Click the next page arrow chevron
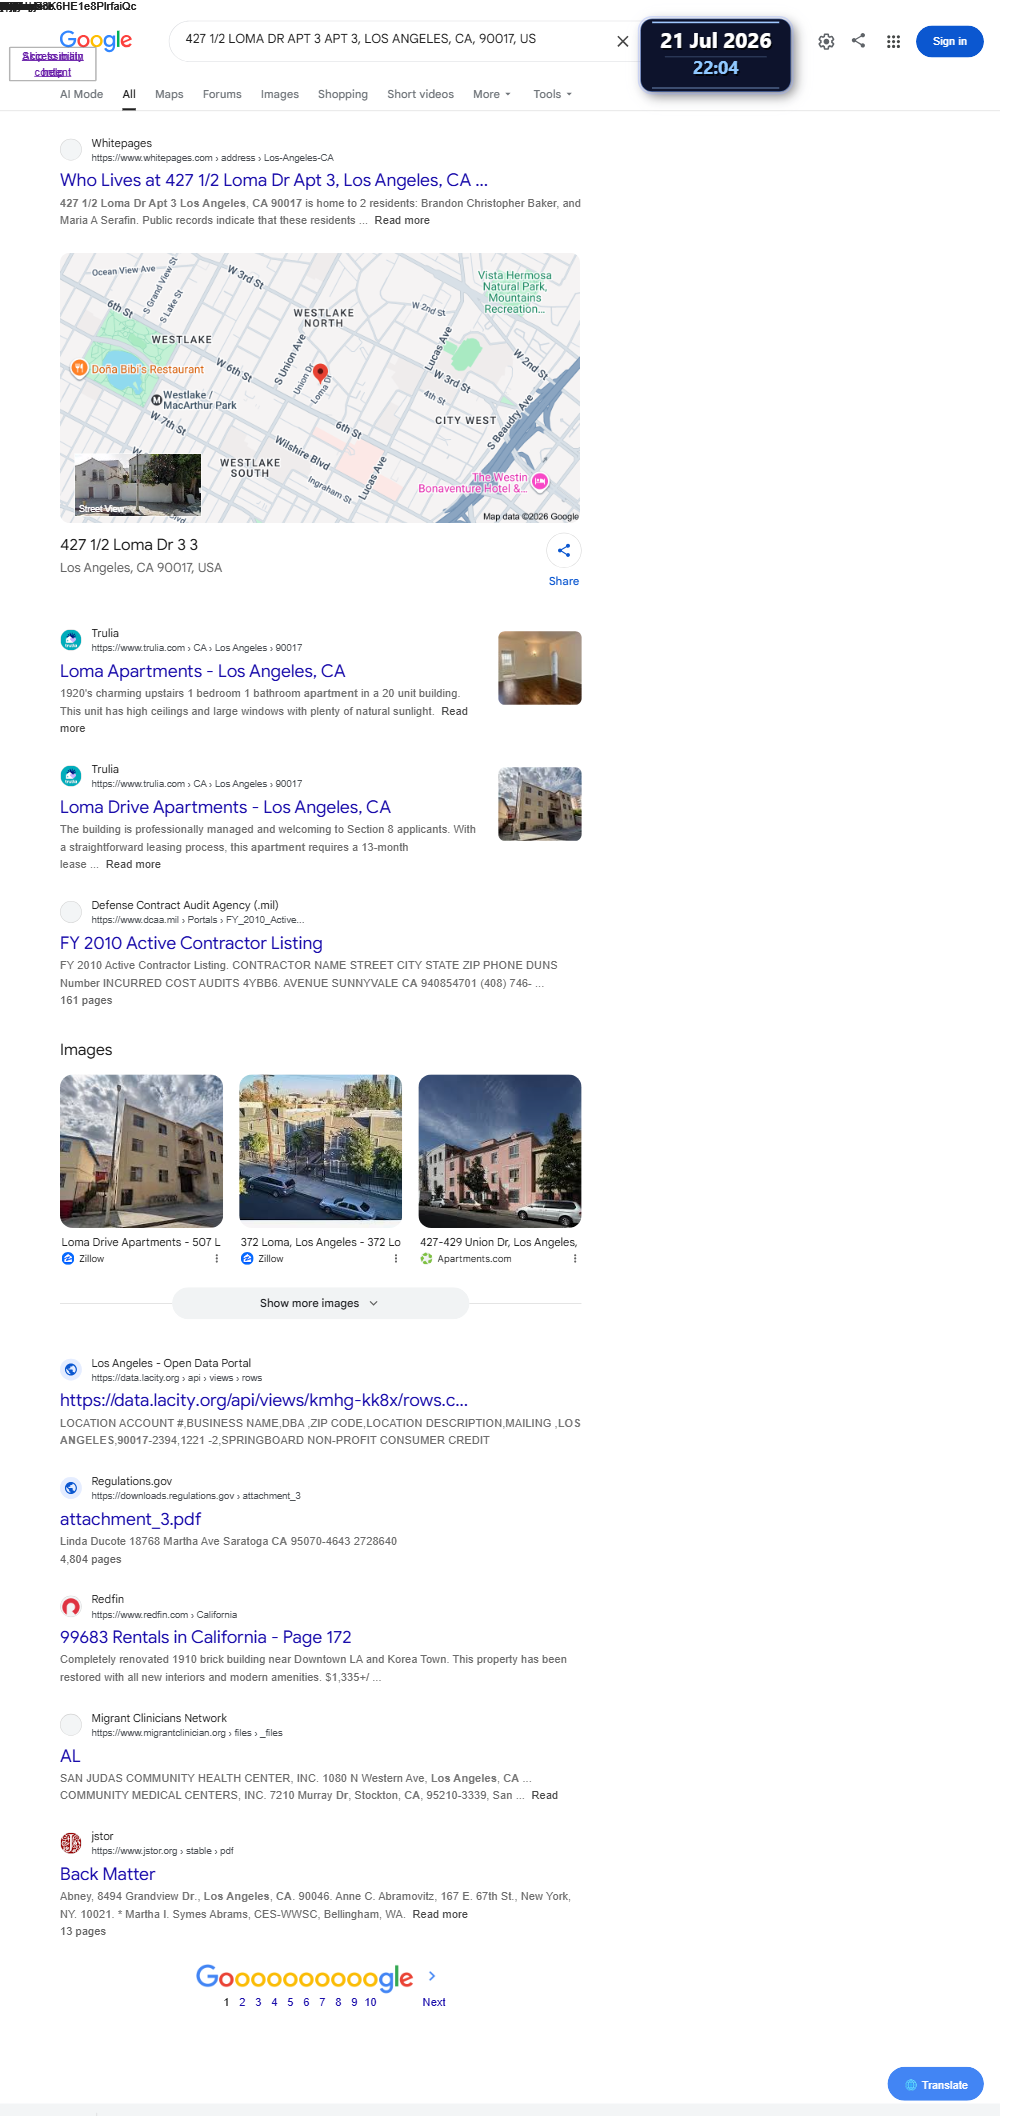1012x2116 pixels. point(432,1976)
